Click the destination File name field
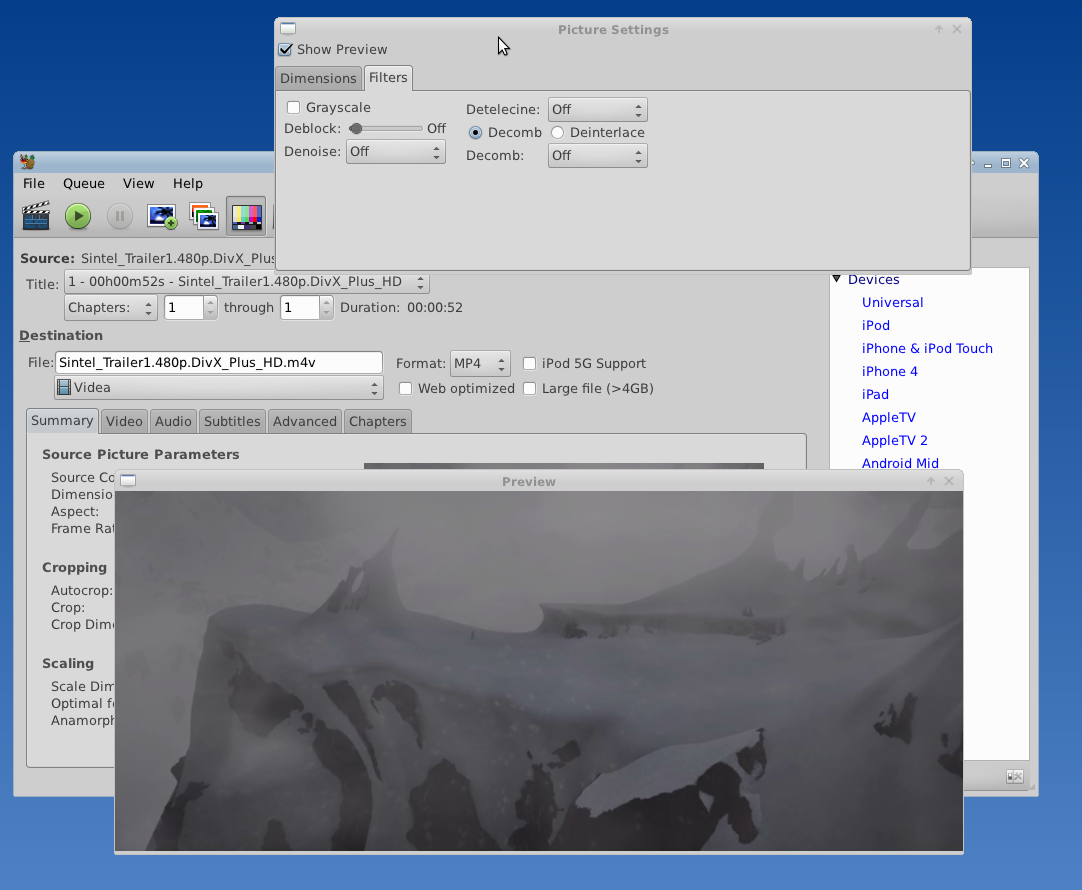This screenshot has height=890, width=1082. (219, 363)
